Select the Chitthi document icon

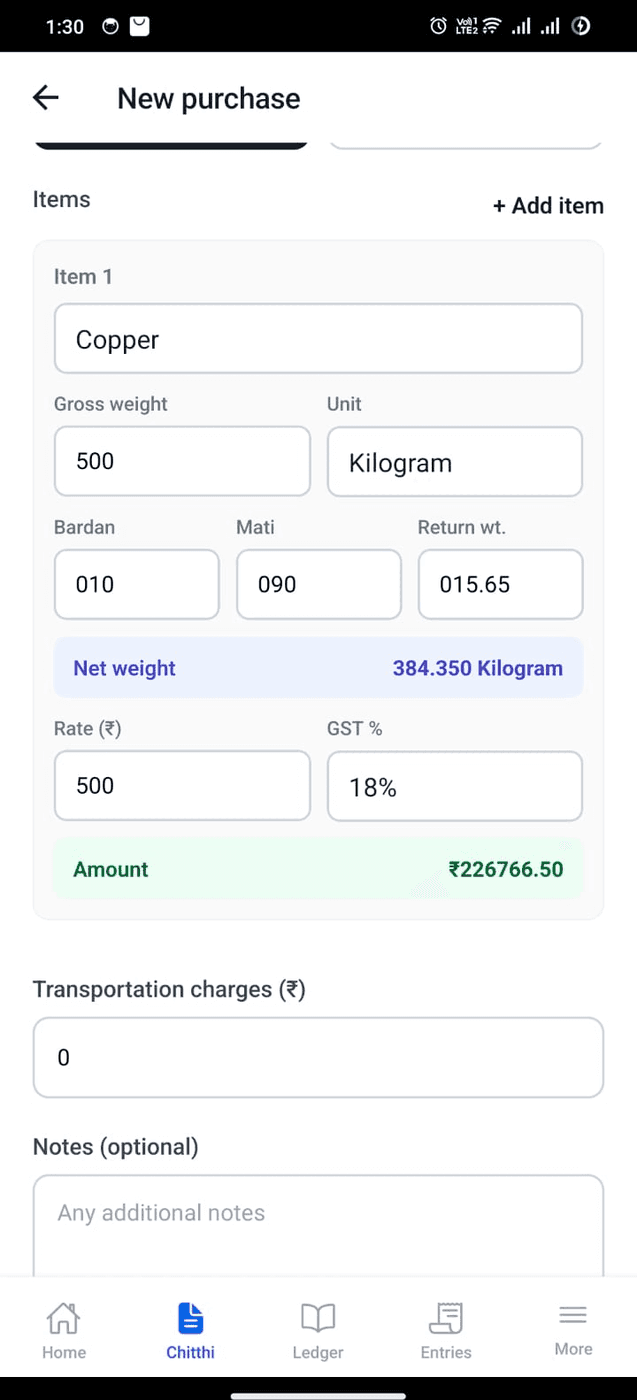pos(190,1317)
